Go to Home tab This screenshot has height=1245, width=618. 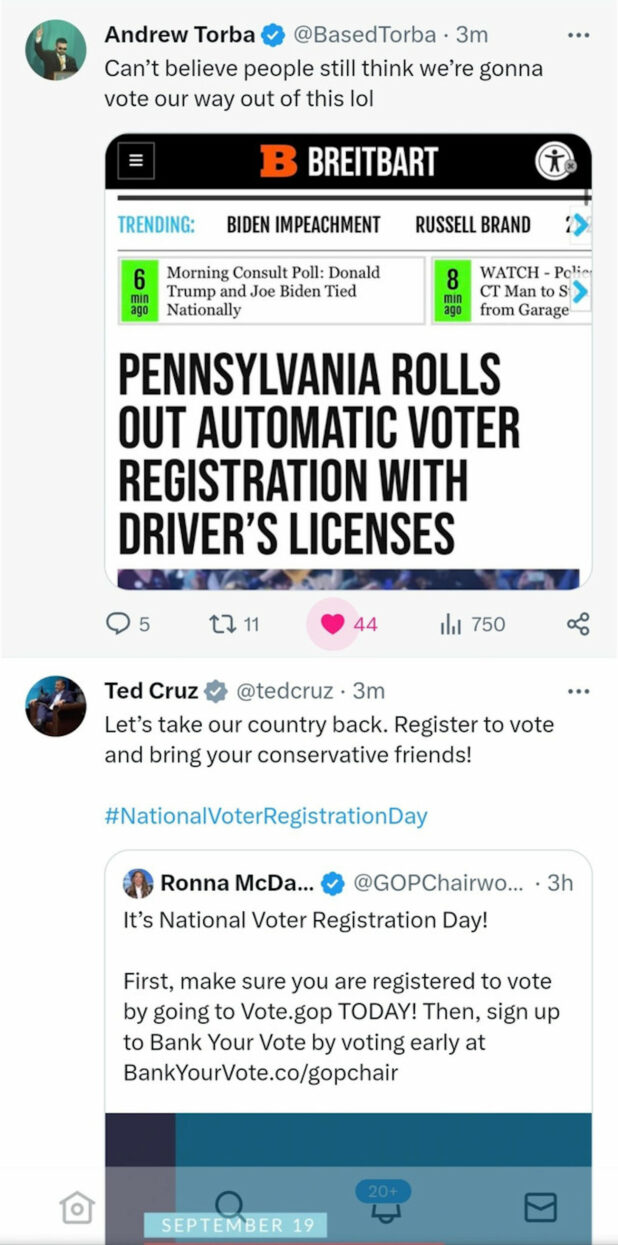[76, 1208]
